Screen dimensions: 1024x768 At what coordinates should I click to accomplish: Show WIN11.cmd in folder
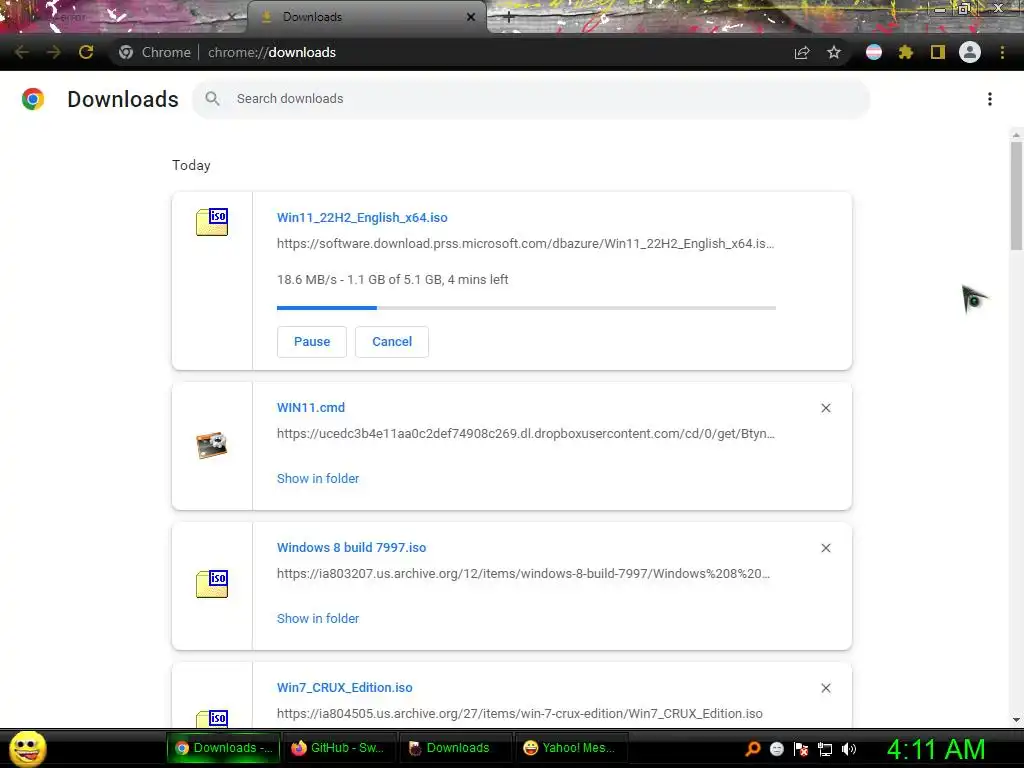318,479
